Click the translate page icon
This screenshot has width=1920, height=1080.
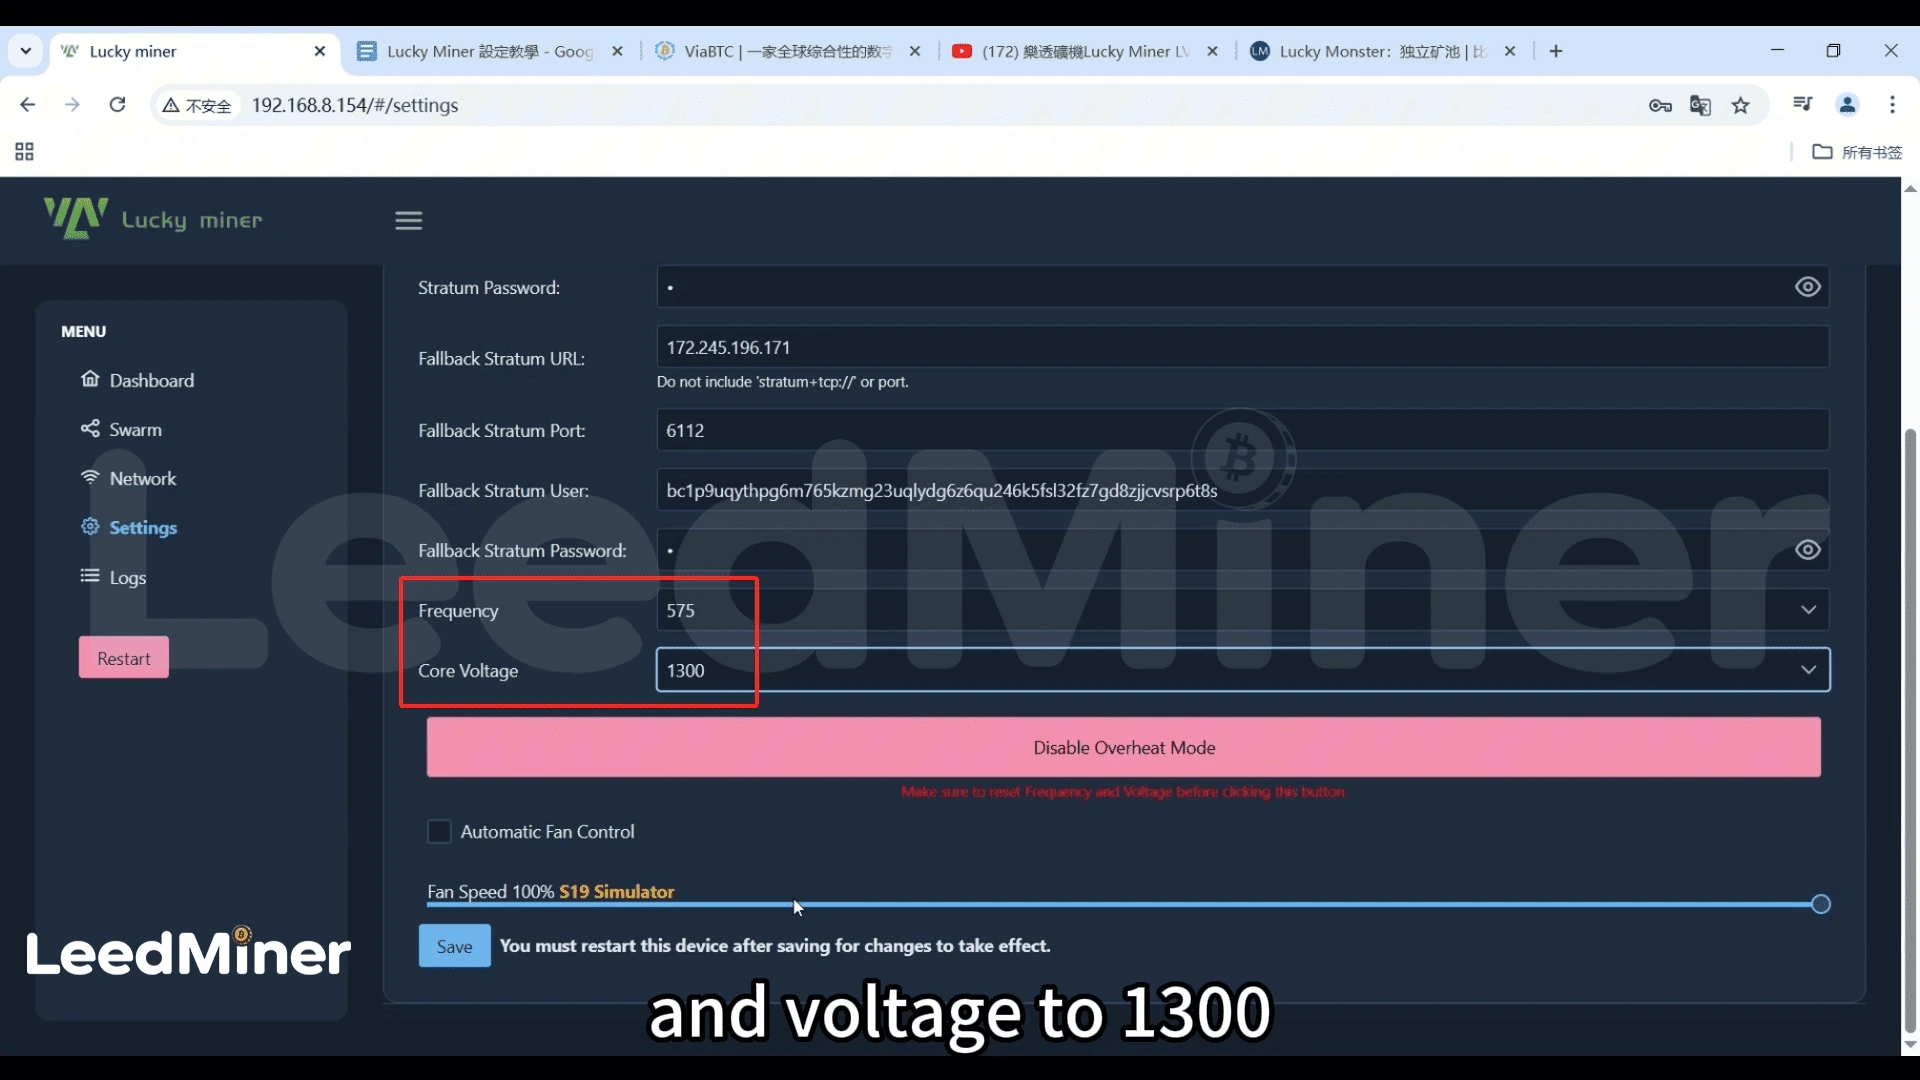tap(1700, 105)
